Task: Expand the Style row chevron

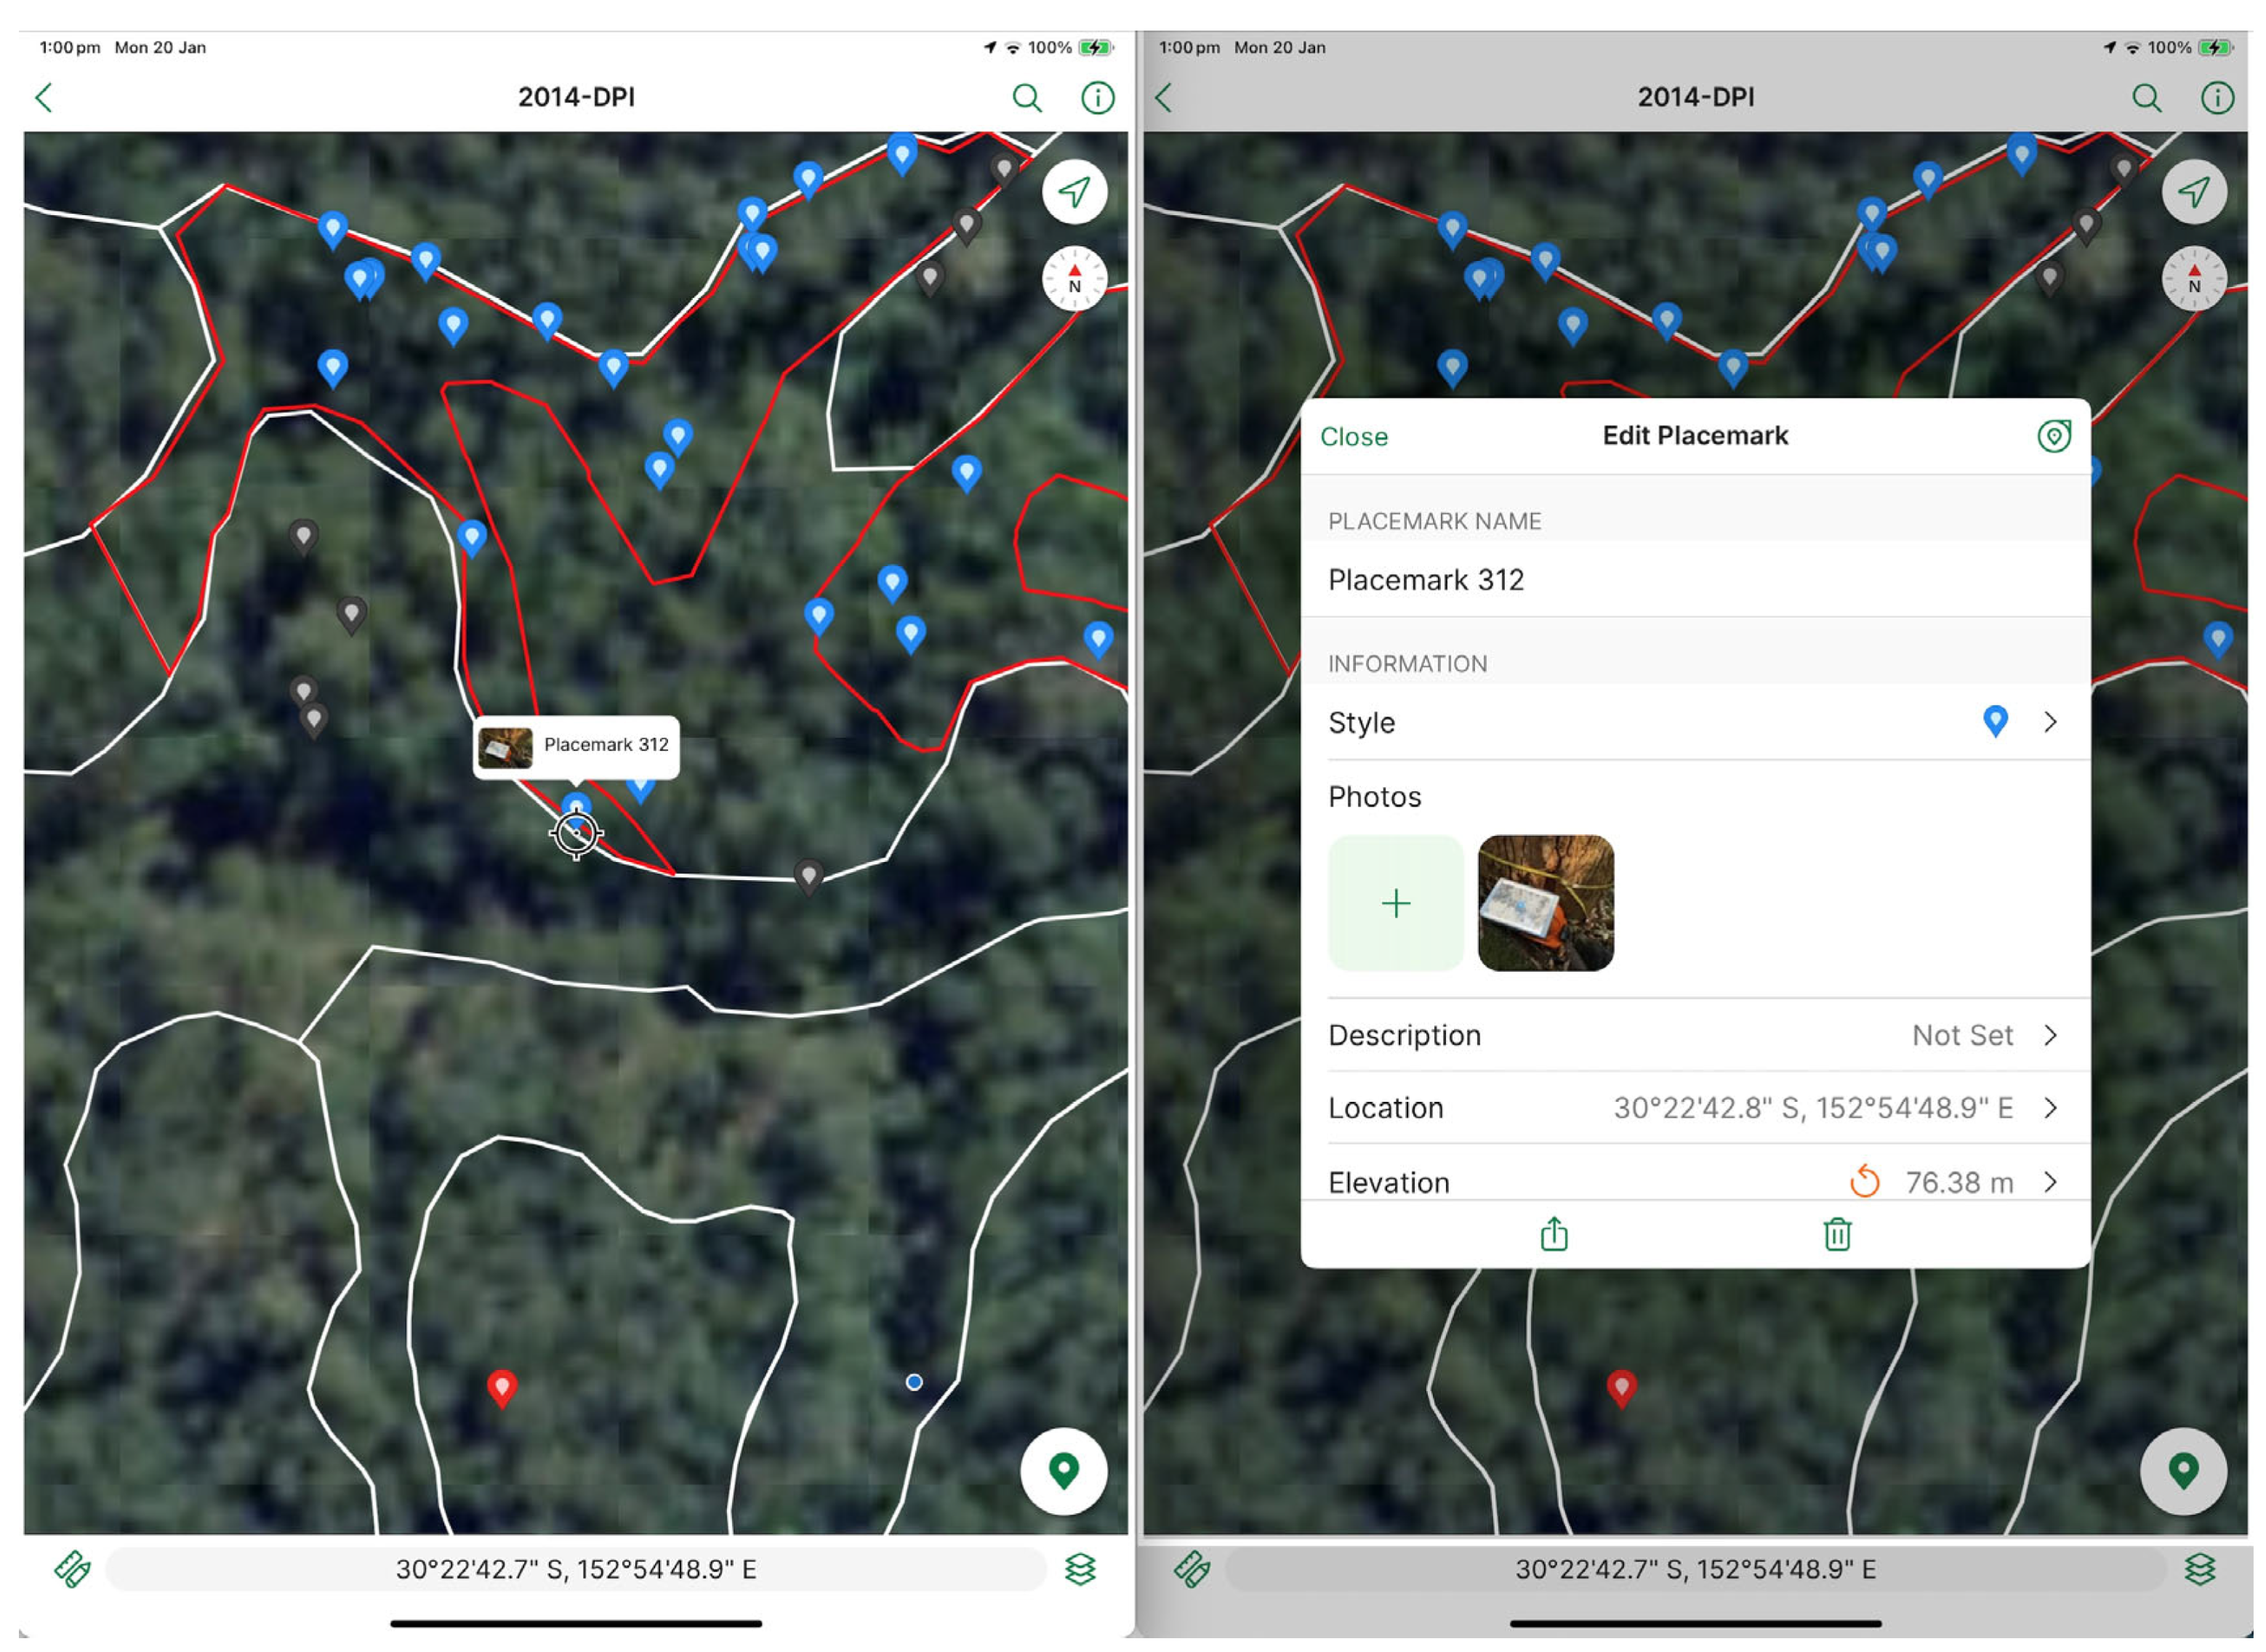Action: (x=2049, y=722)
